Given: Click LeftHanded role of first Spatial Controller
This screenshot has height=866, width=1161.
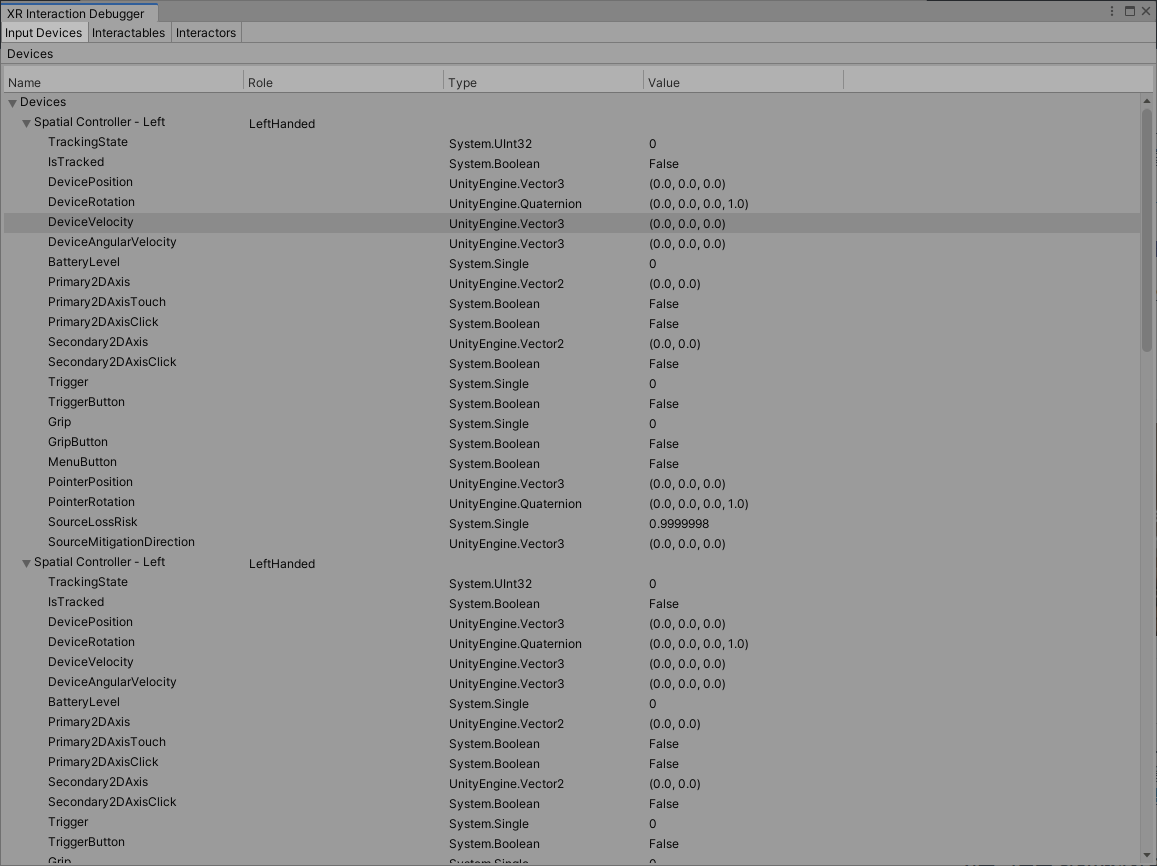Looking at the screenshot, I should tap(282, 124).
